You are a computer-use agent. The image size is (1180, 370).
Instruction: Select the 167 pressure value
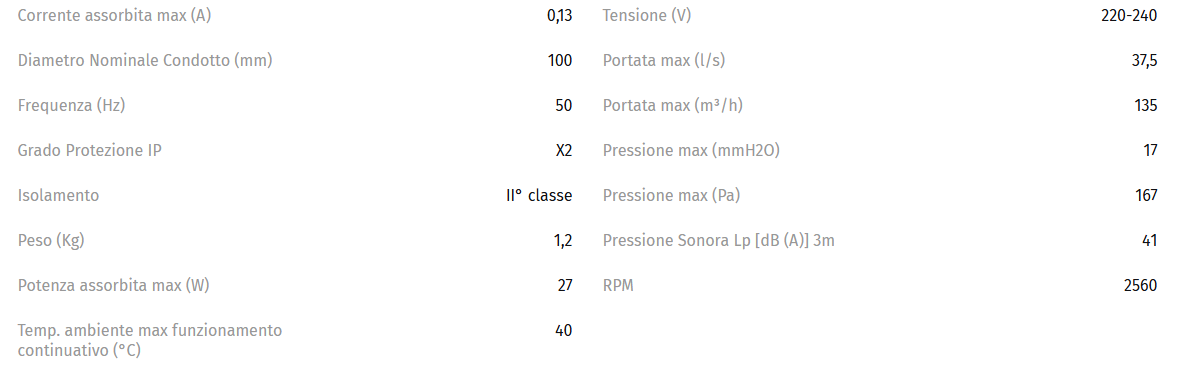(x=1146, y=196)
